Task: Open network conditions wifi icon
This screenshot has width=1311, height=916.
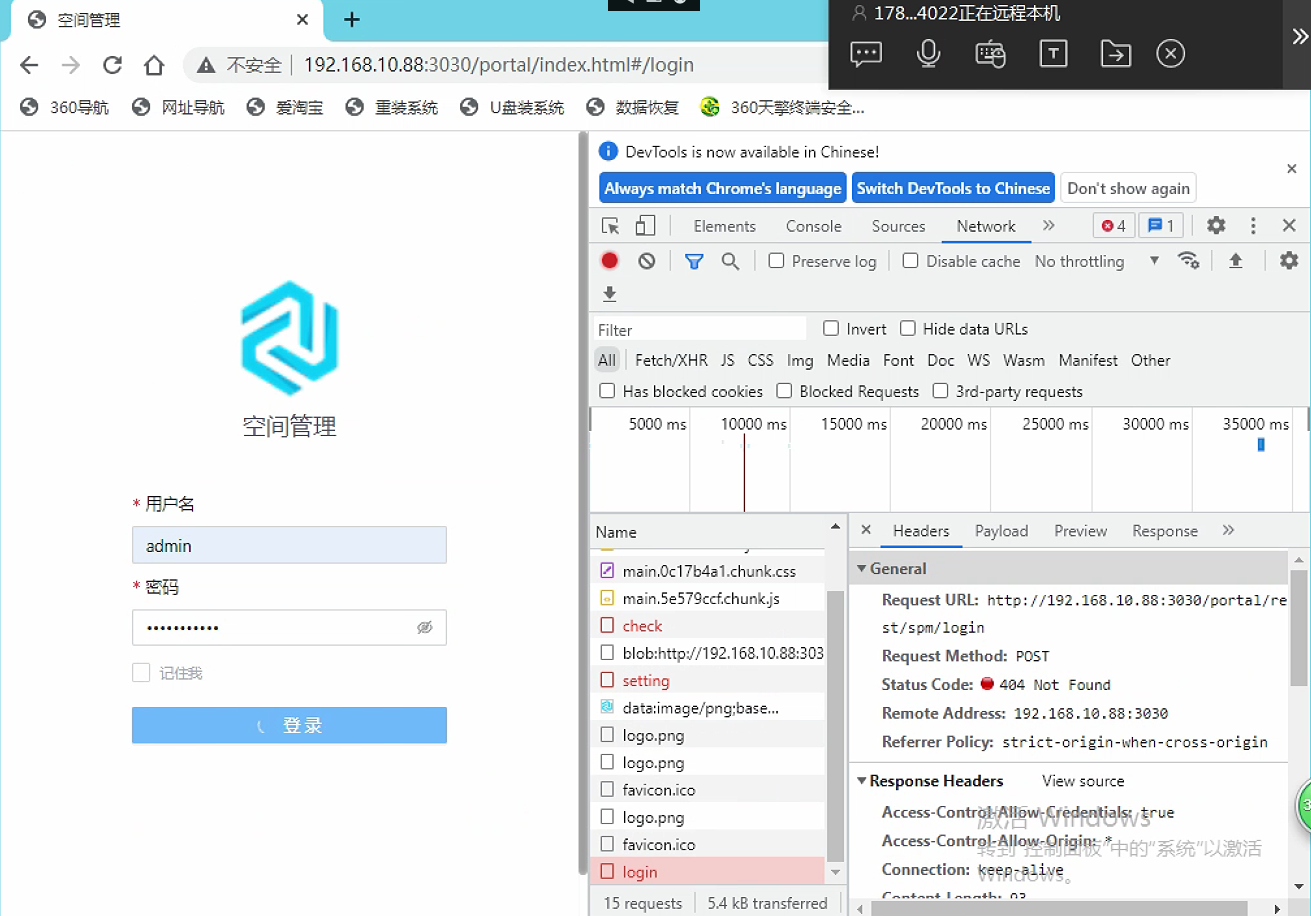Action: coord(1189,261)
